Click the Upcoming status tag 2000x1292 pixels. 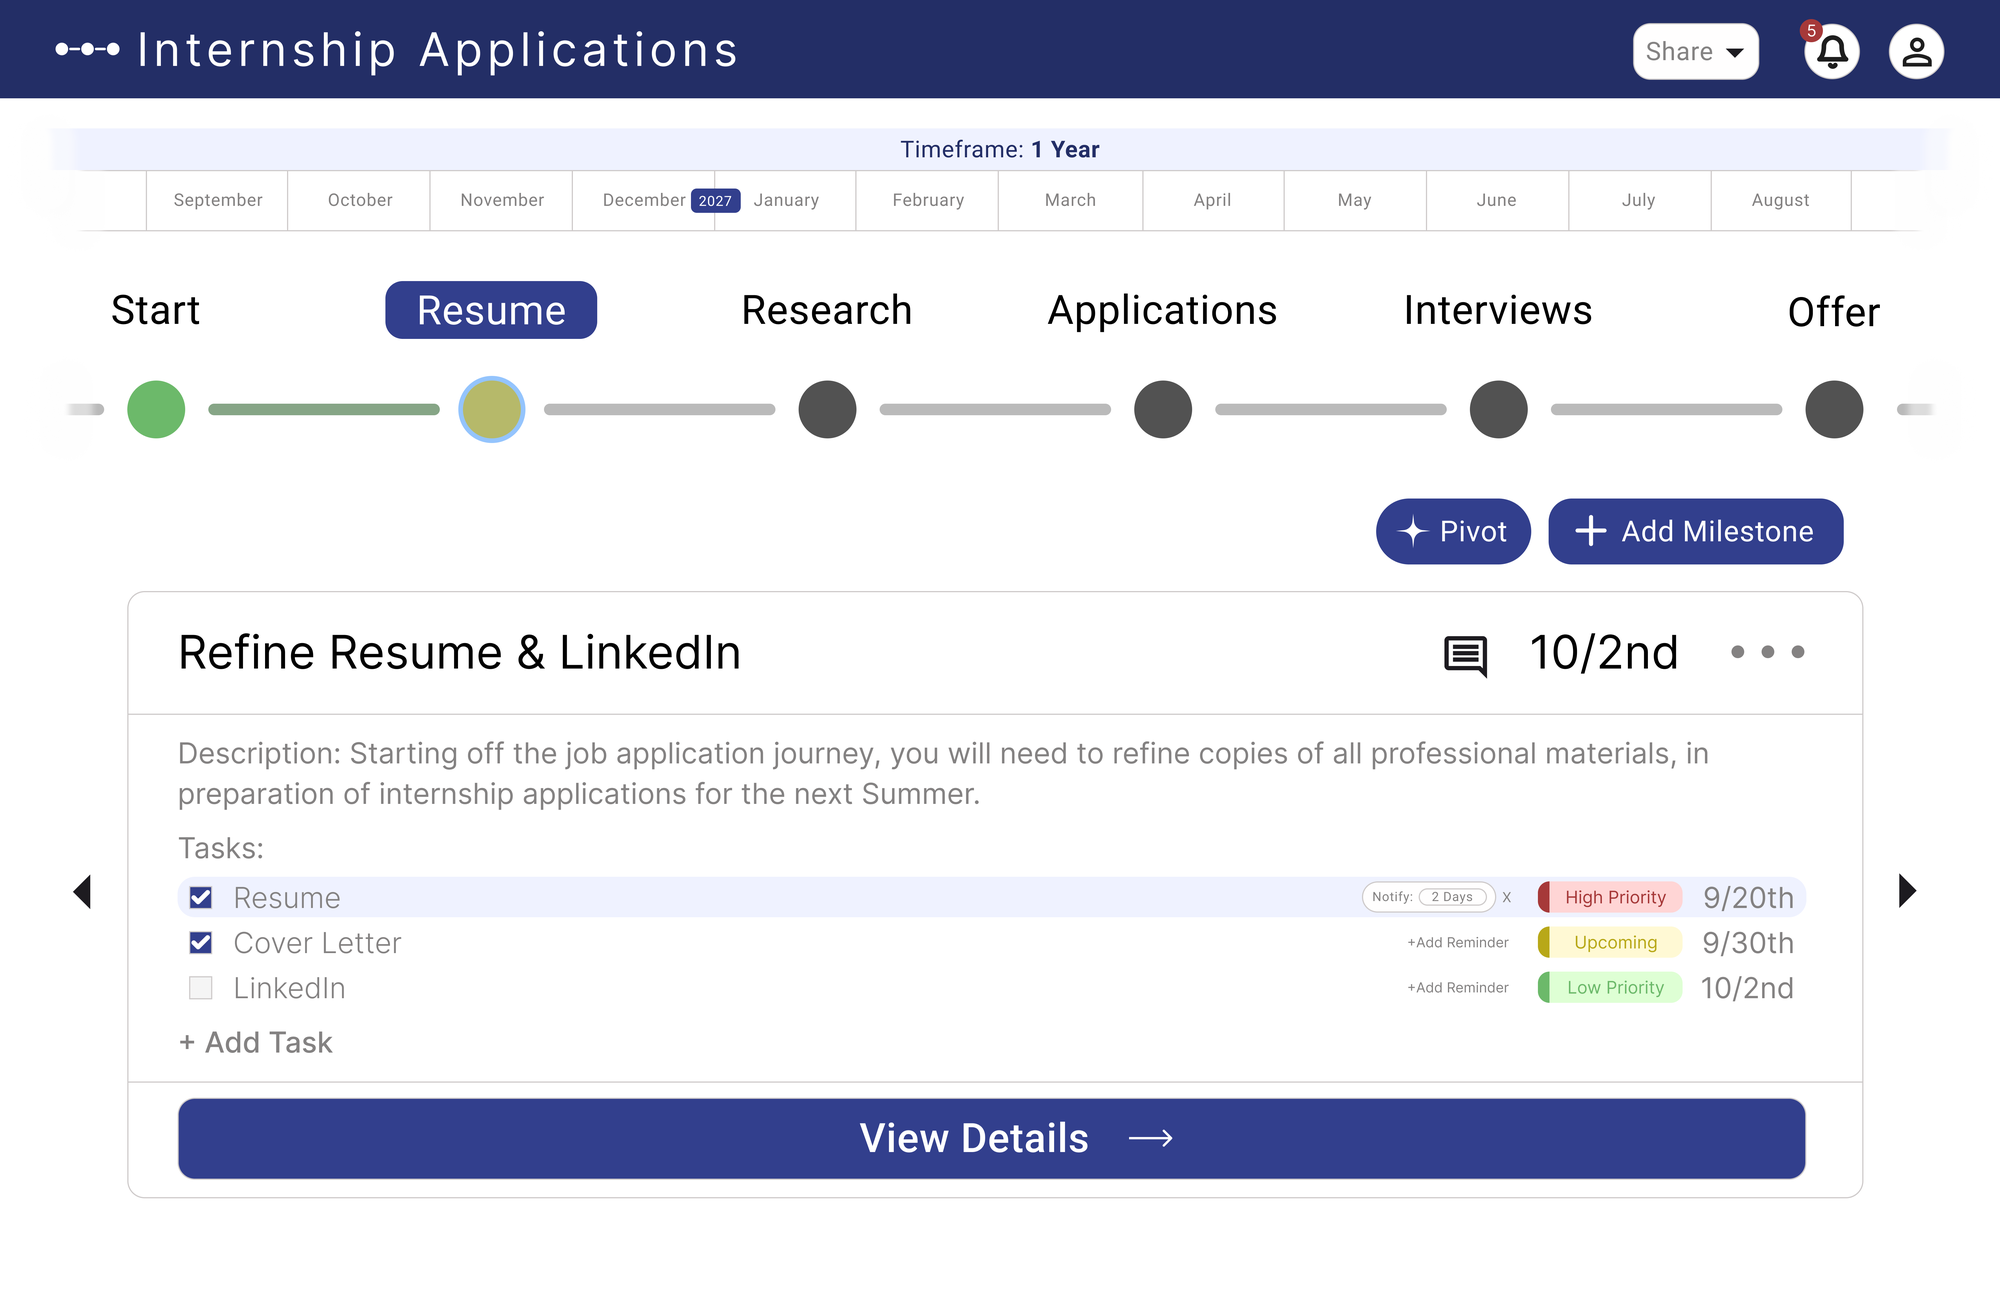[x=1610, y=942]
